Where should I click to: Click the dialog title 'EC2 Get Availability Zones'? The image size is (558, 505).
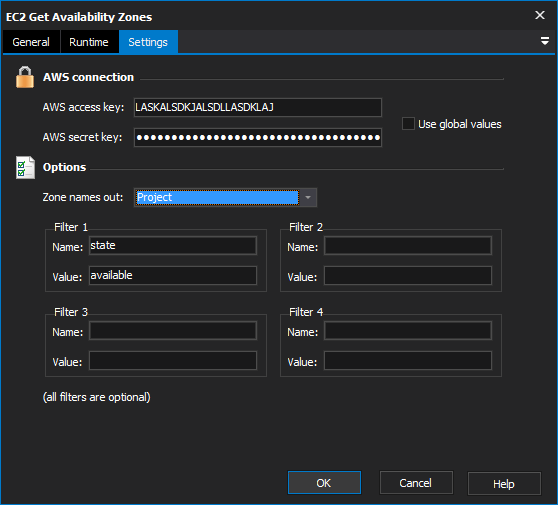pos(79,17)
